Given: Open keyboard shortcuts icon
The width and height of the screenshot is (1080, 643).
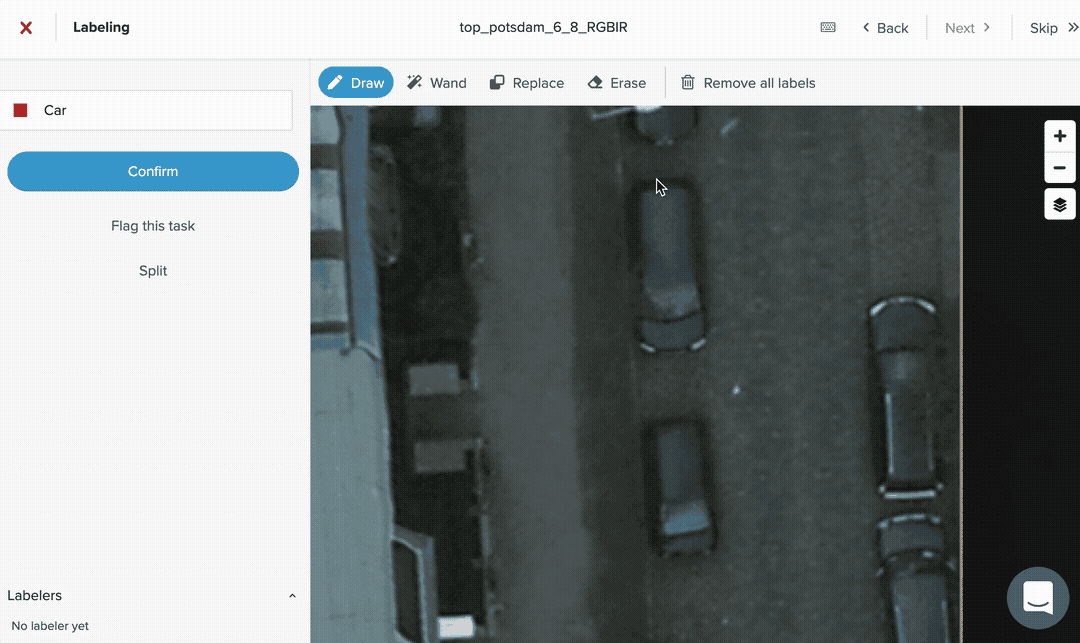Looking at the screenshot, I should (828, 28).
